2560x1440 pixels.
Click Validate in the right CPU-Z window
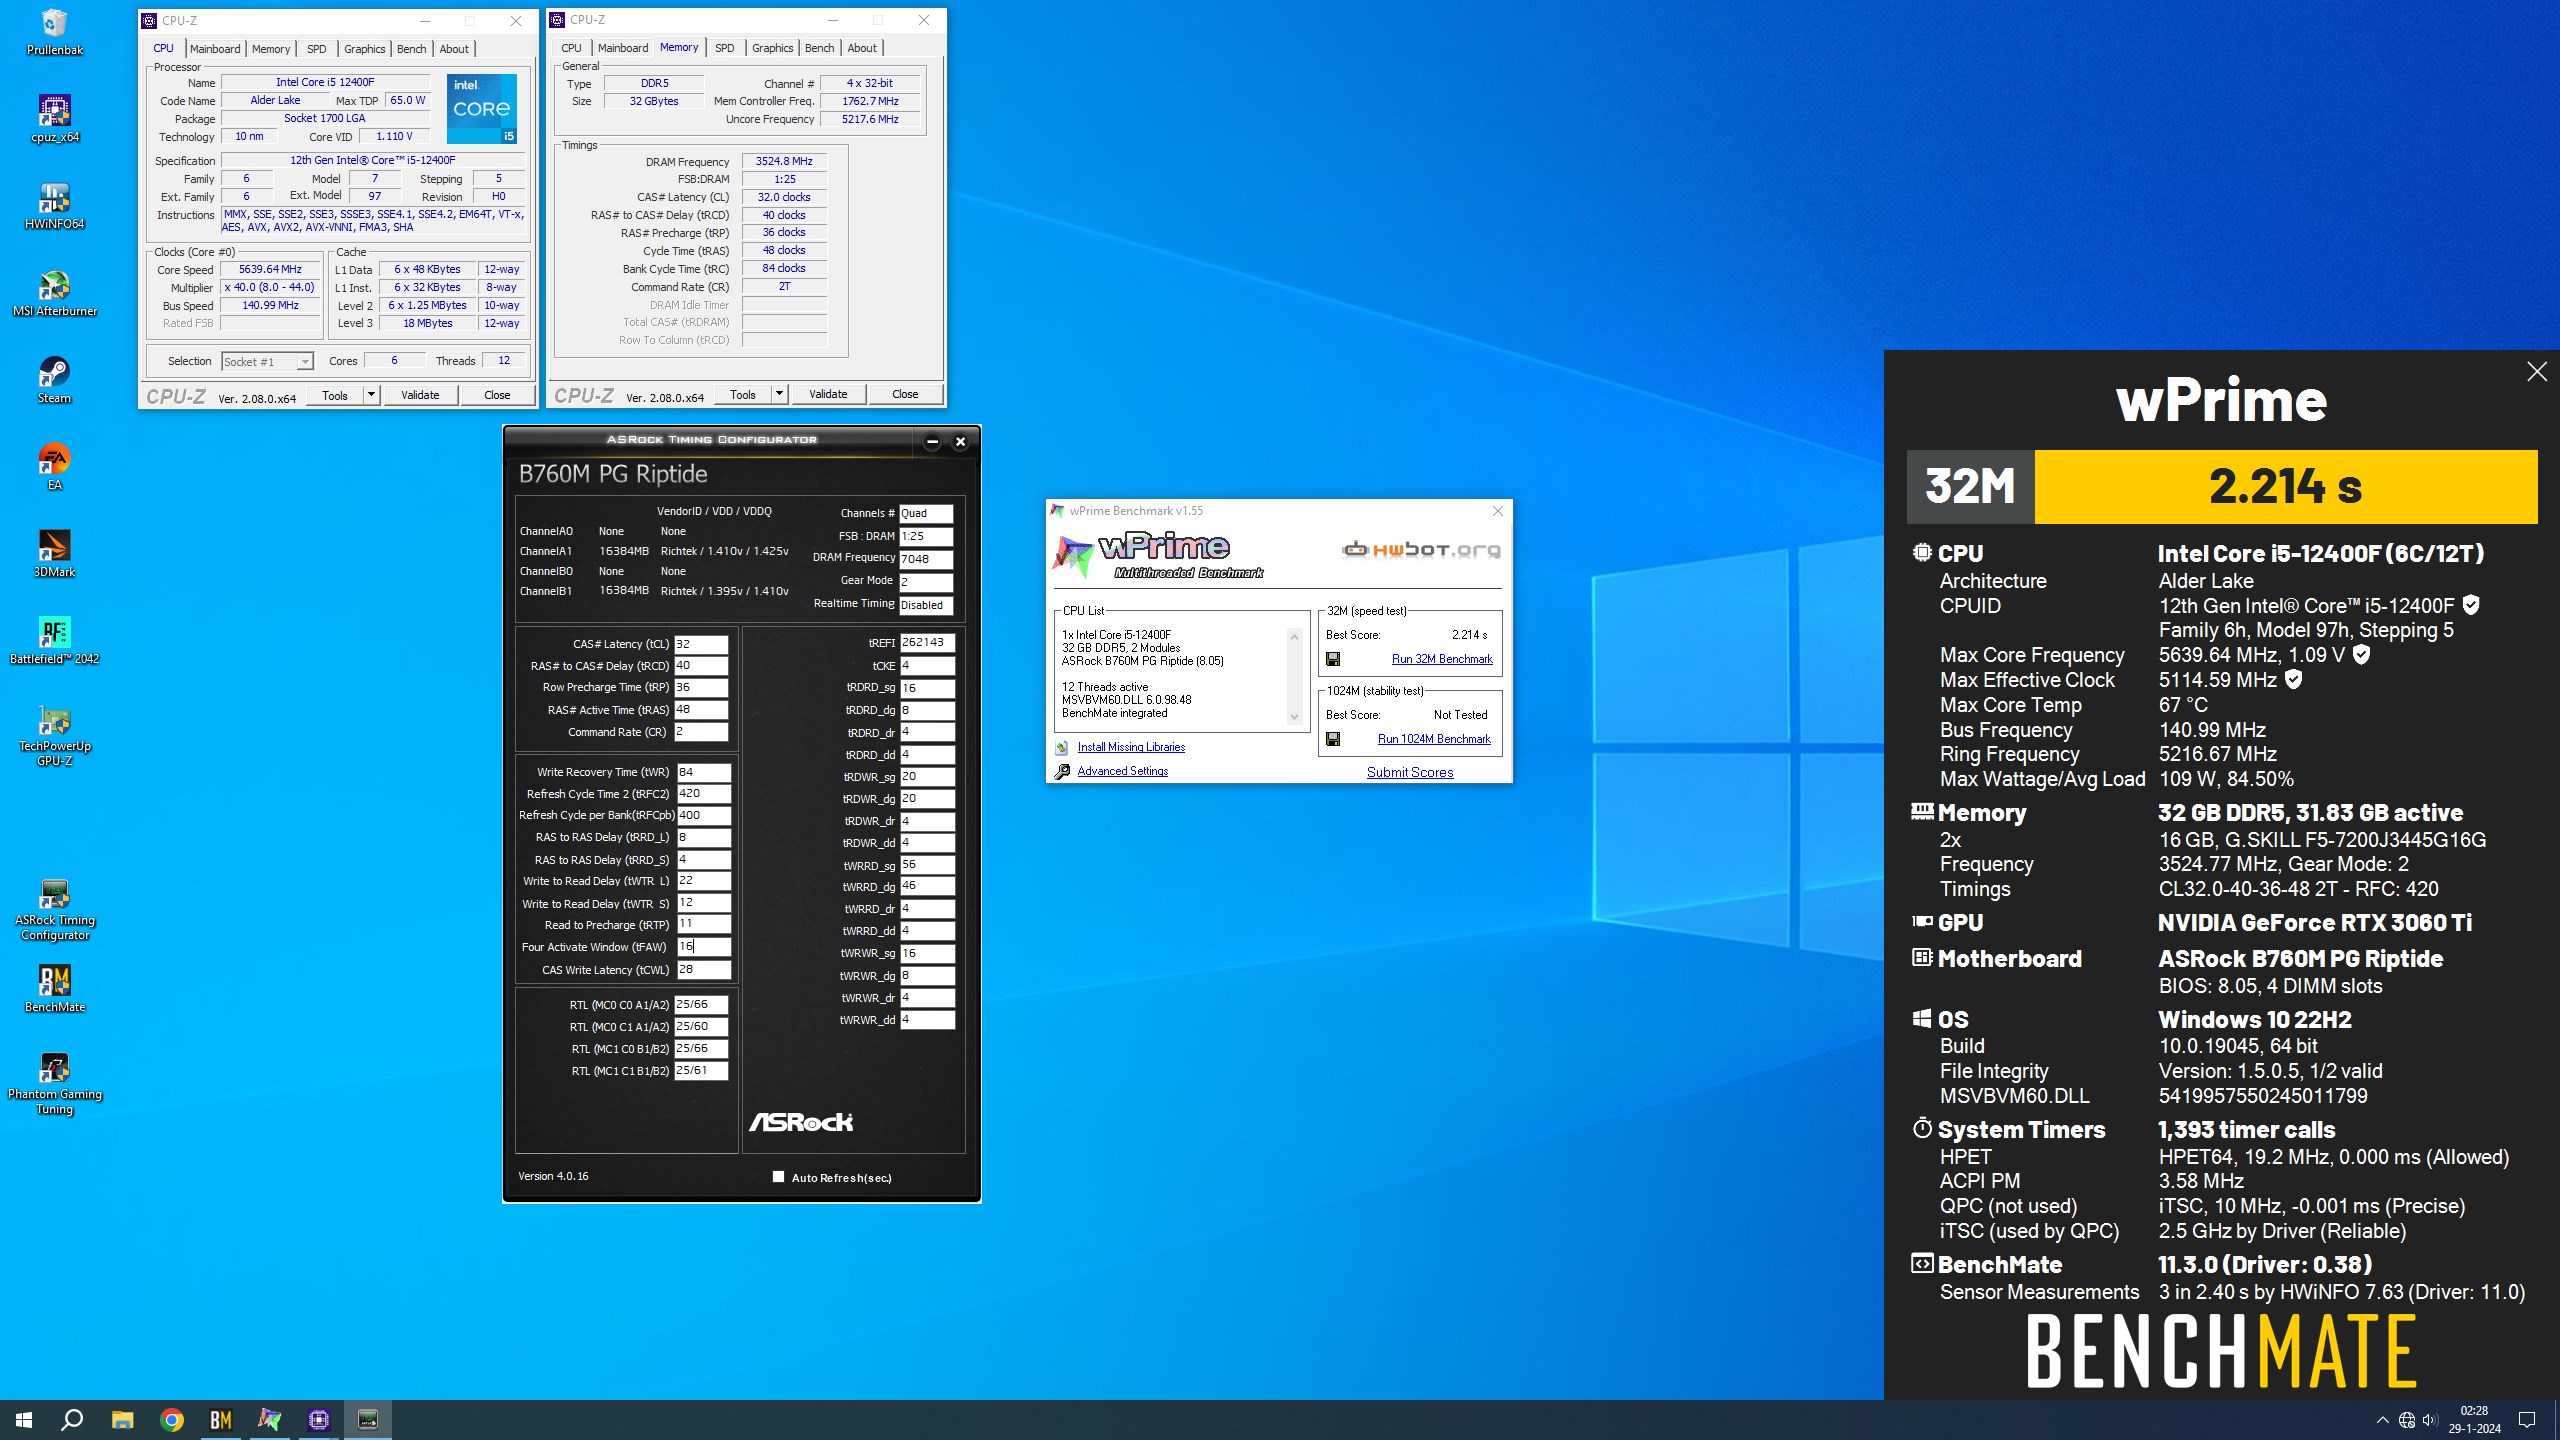click(x=828, y=394)
